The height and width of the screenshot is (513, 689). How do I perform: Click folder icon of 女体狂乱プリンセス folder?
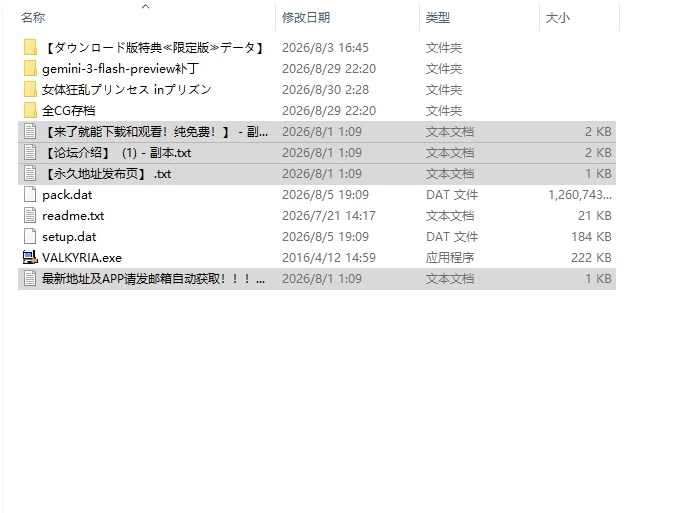(30, 90)
